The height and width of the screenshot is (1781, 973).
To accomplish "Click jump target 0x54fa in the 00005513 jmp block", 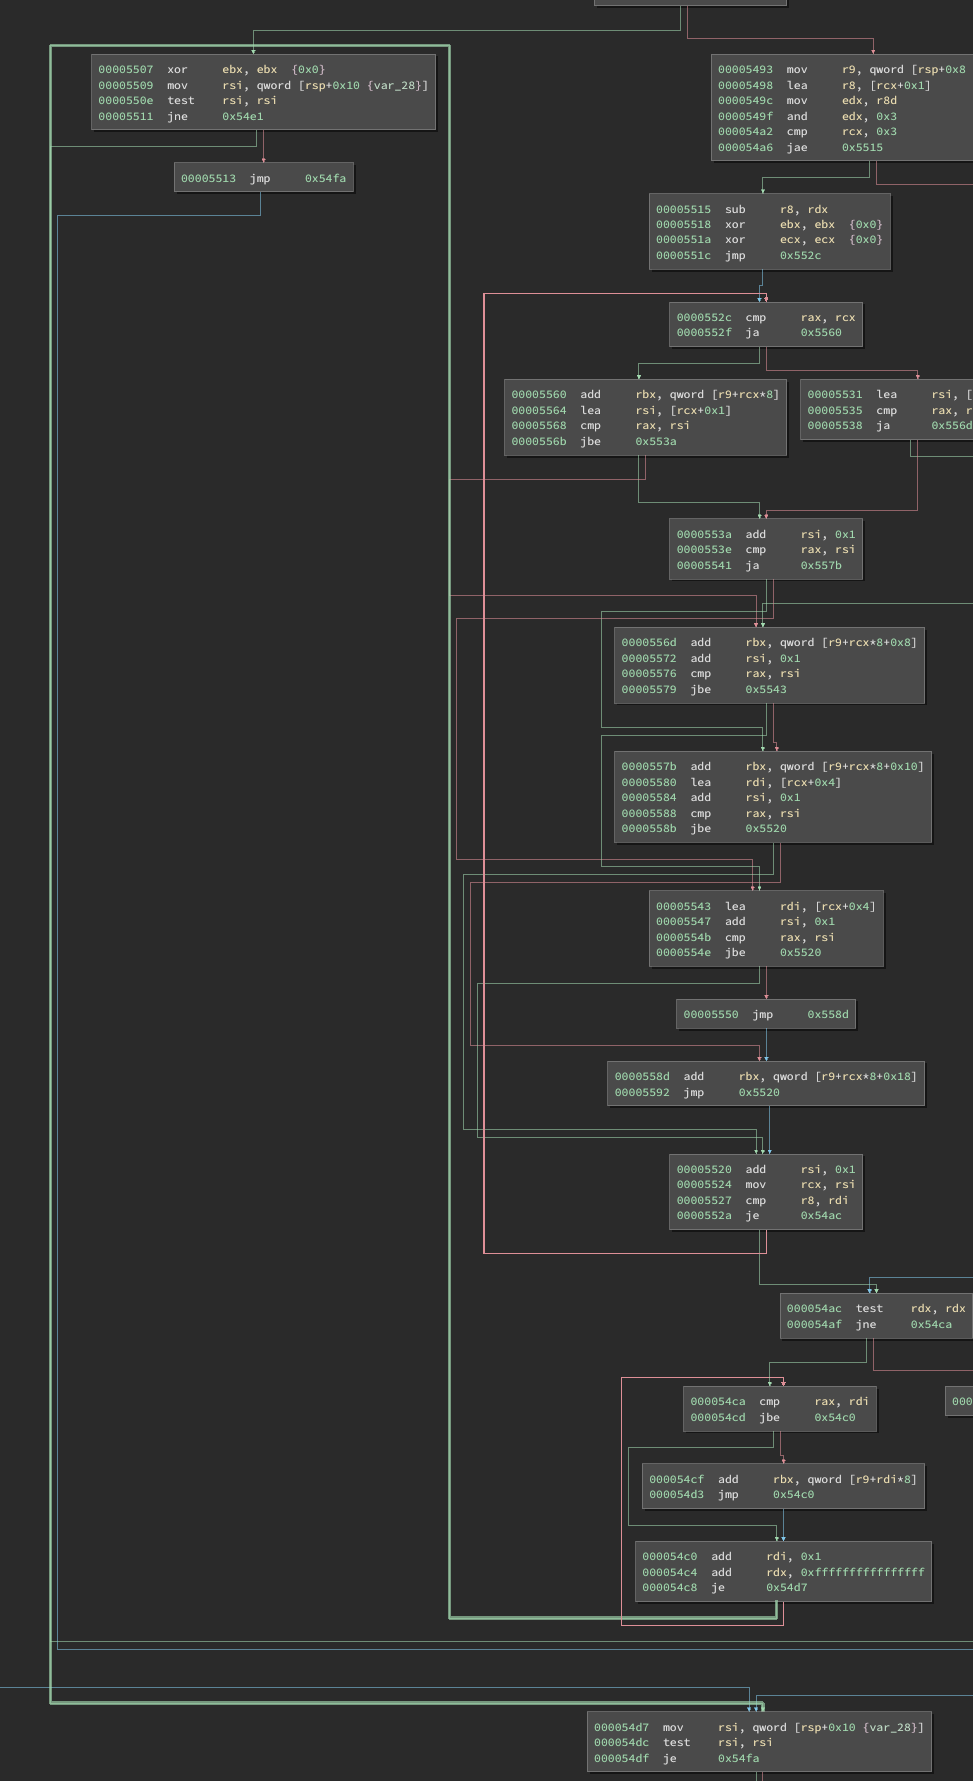I will click(325, 178).
